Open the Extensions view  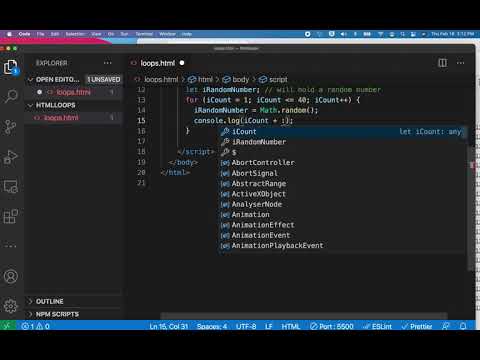11,216
